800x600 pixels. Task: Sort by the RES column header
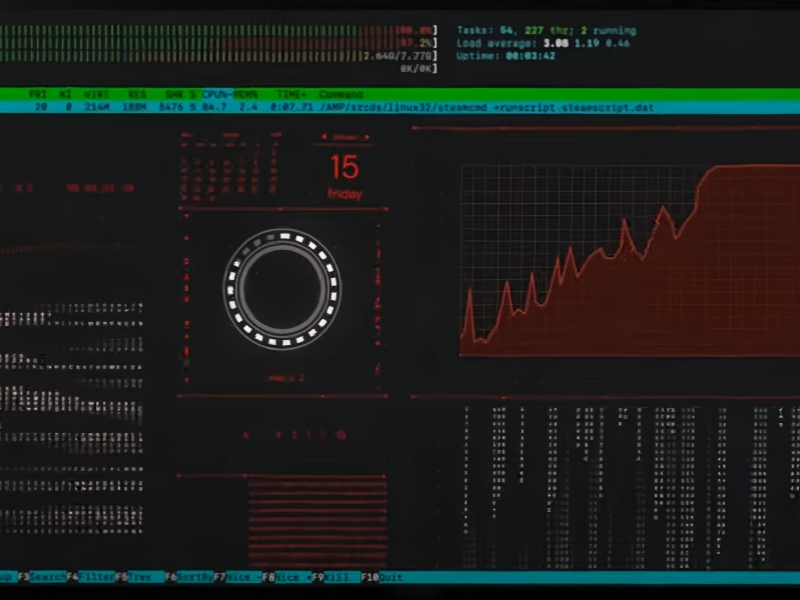click(x=136, y=94)
